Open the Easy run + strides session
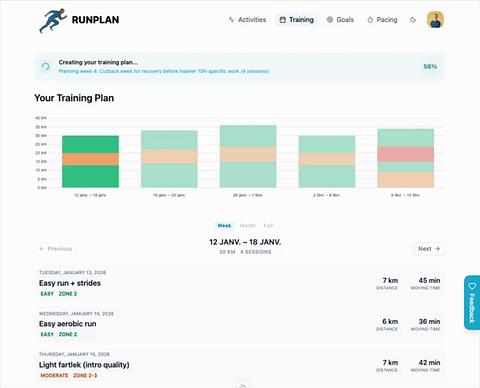The width and height of the screenshot is (480, 388). coord(240,284)
